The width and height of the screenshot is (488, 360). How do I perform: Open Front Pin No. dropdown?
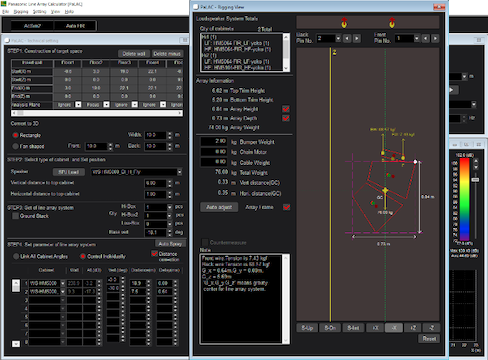[416, 39]
